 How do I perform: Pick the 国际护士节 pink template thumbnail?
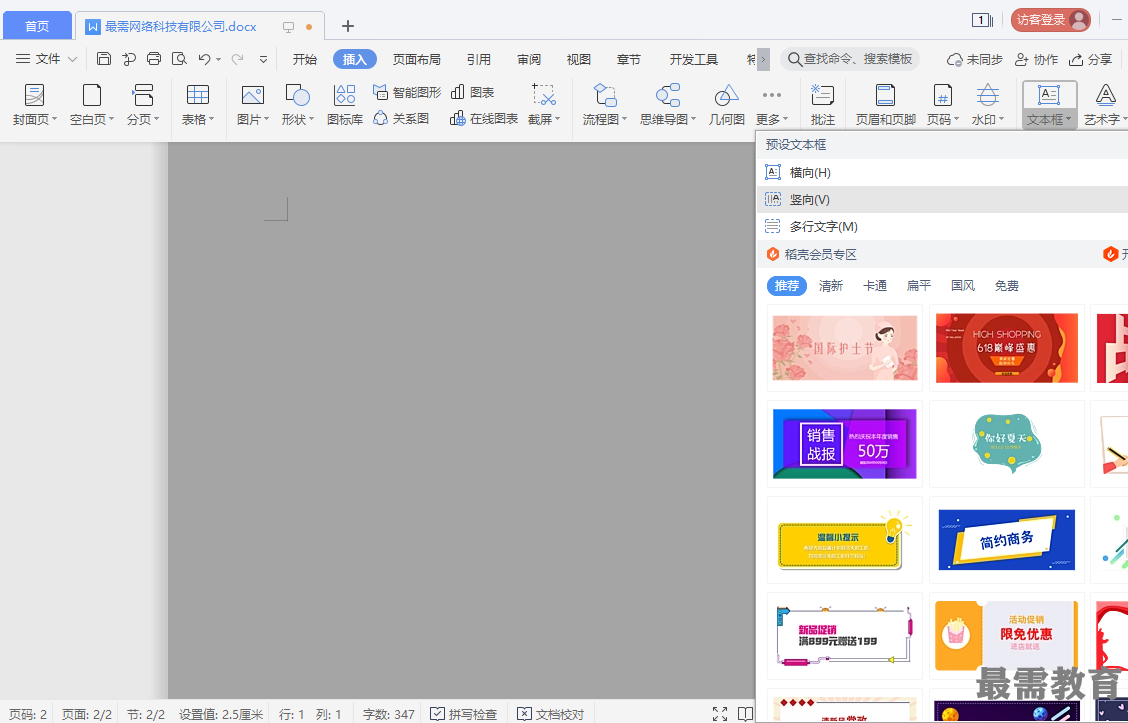click(845, 348)
